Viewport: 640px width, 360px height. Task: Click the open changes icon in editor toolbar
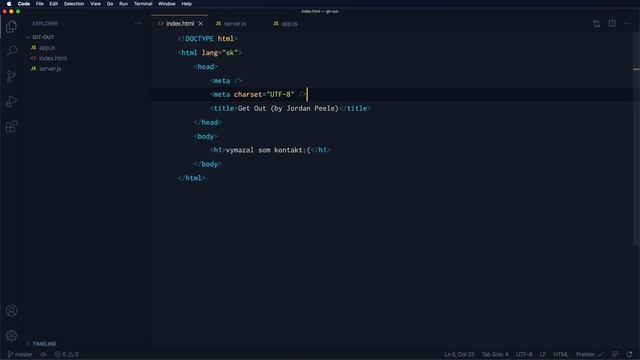pos(596,24)
